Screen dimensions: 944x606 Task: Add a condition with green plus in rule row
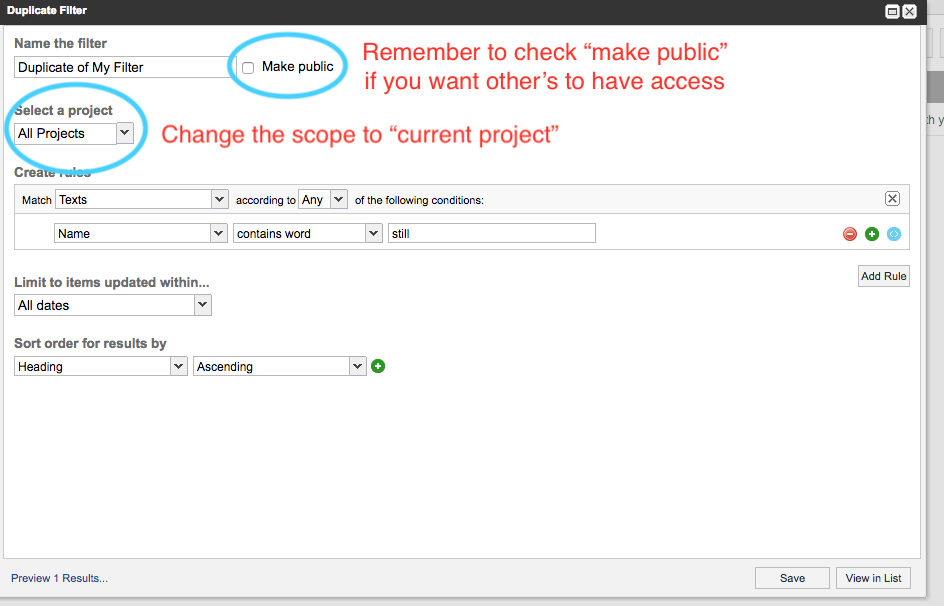[871, 234]
